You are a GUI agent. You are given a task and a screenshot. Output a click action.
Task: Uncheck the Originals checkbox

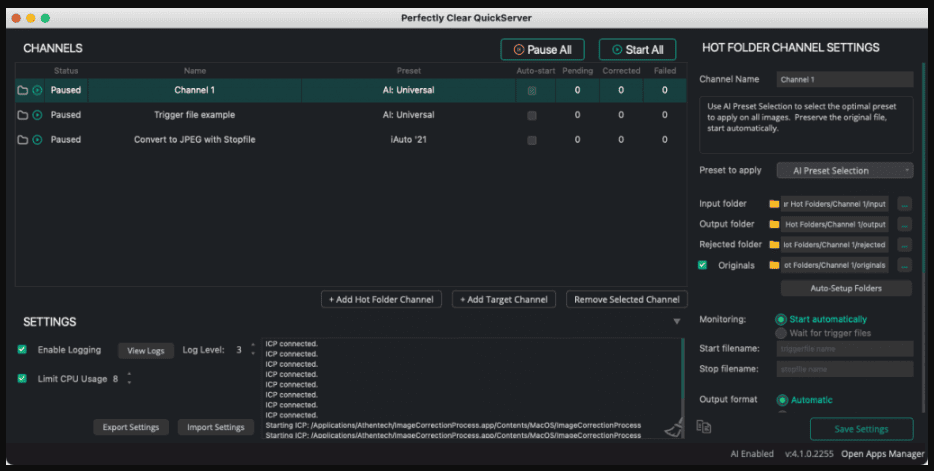tap(702, 265)
